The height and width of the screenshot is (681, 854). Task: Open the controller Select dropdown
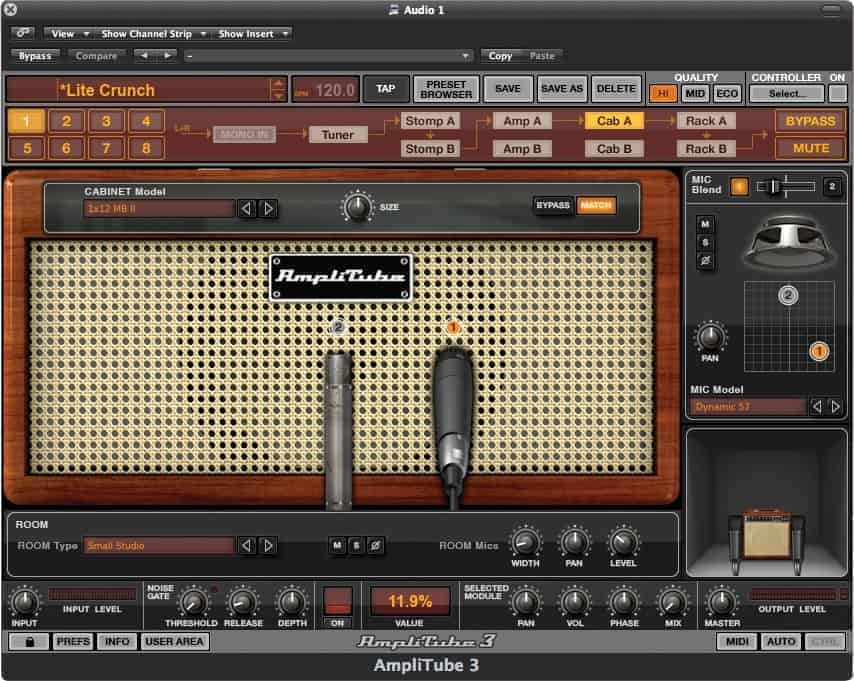(787, 93)
